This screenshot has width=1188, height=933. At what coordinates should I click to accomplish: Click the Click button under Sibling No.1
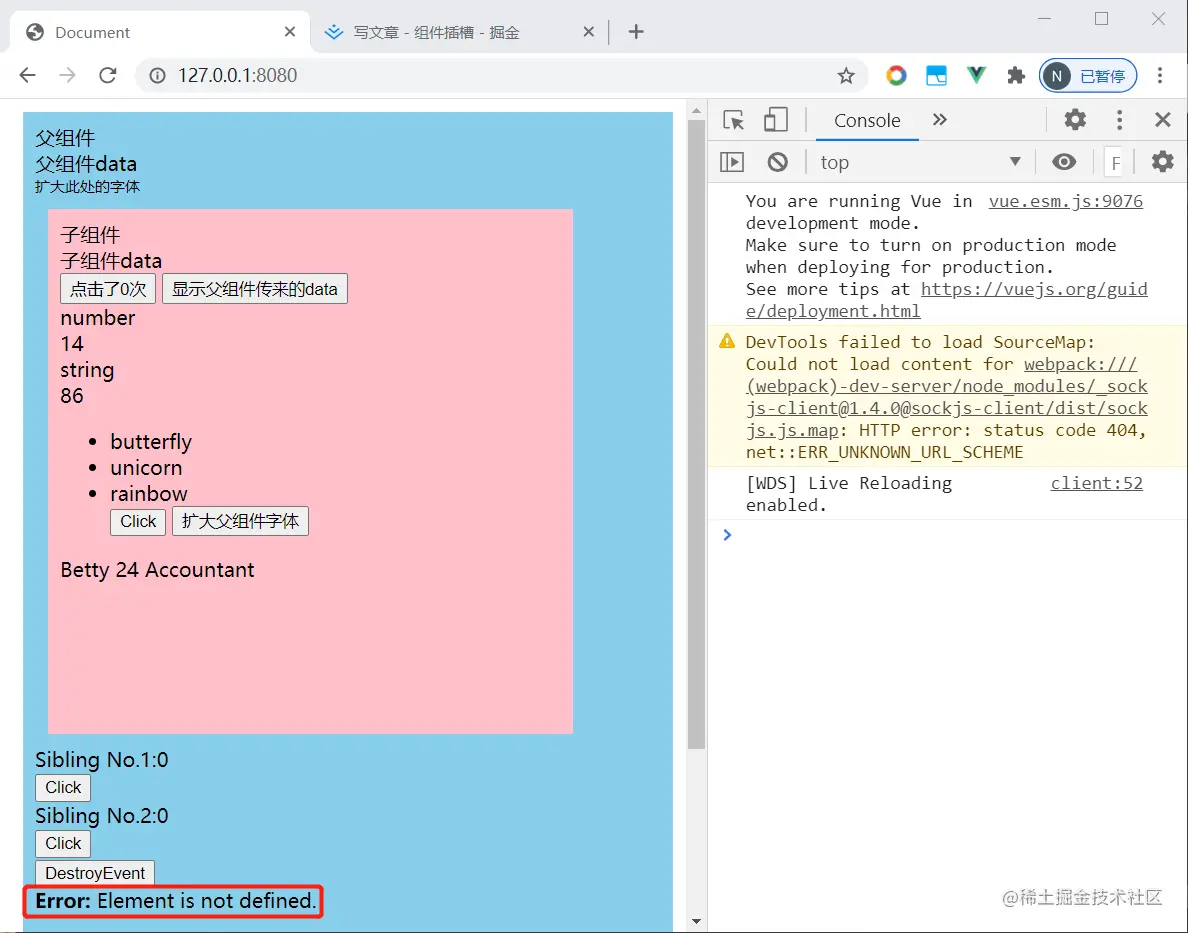(x=63, y=787)
